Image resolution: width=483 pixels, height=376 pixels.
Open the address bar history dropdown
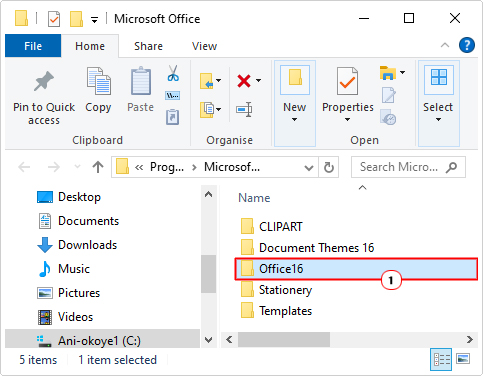pyautogui.click(x=309, y=168)
